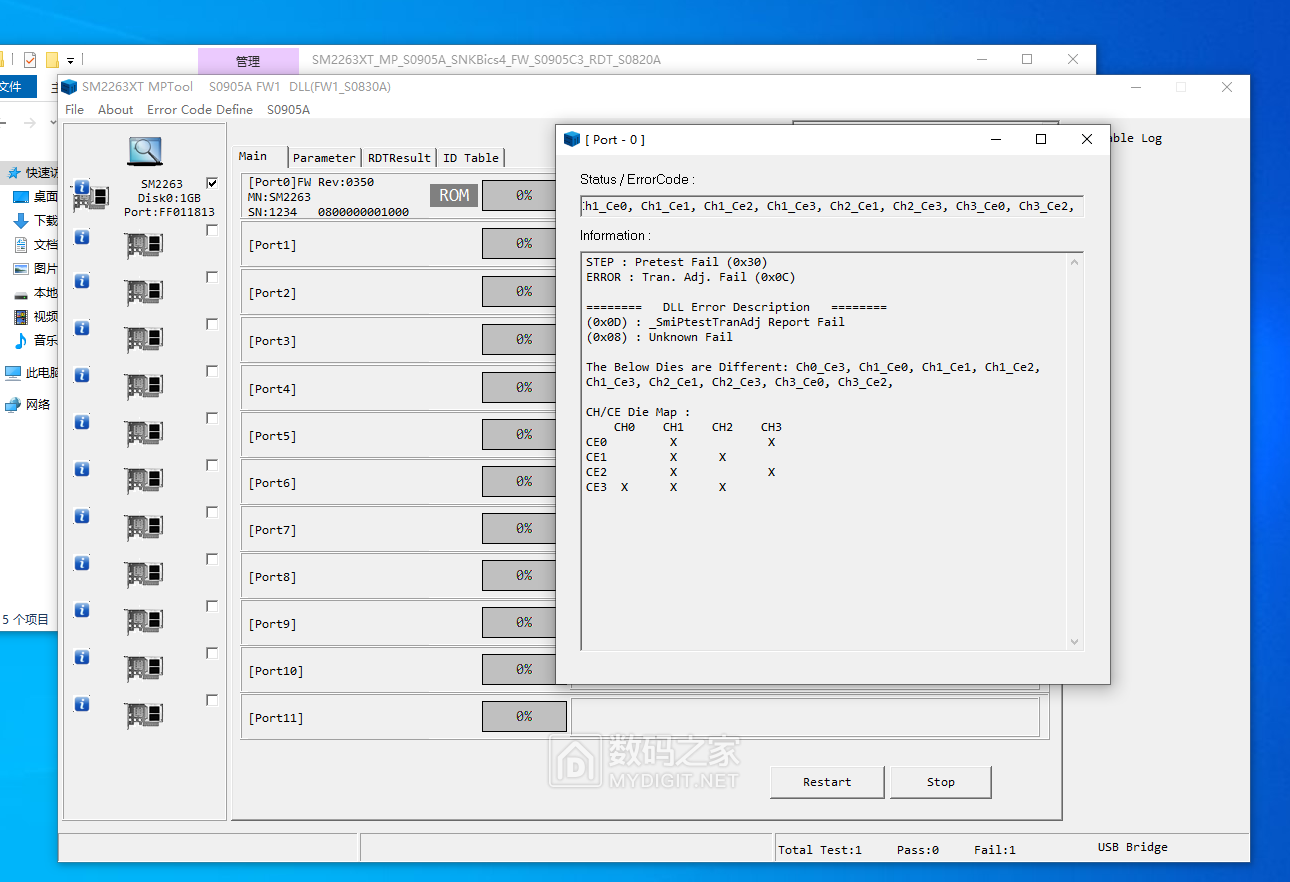Image resolution: width=1290 pixels, height=882 pixels.
Task: Click the card icon next to Port11
Action: coord(144,715)
